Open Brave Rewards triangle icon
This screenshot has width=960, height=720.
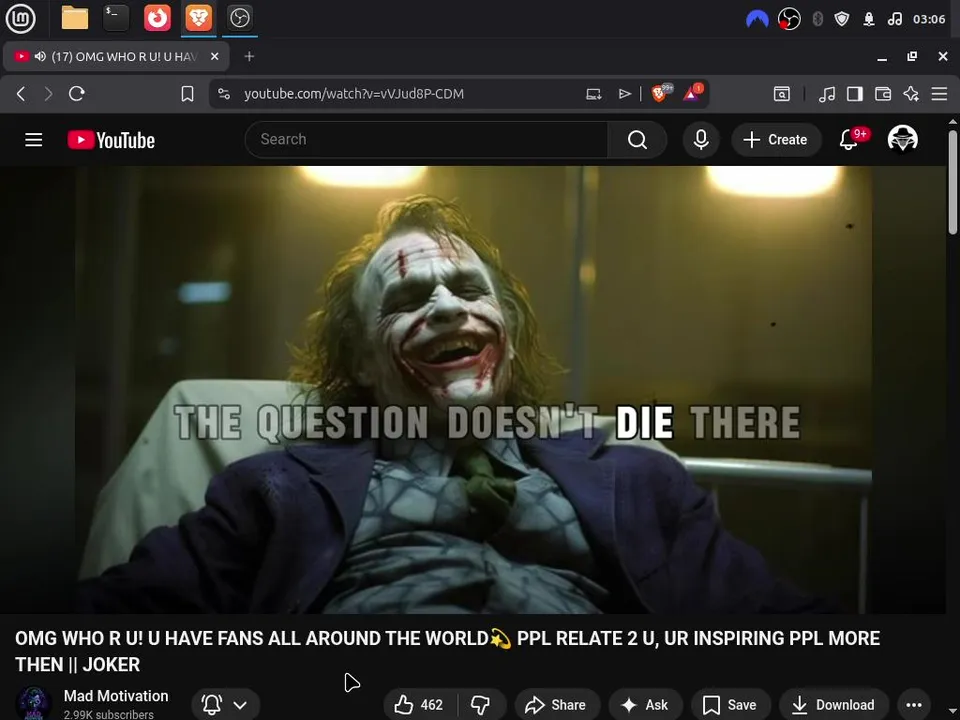tap(693, 93)
